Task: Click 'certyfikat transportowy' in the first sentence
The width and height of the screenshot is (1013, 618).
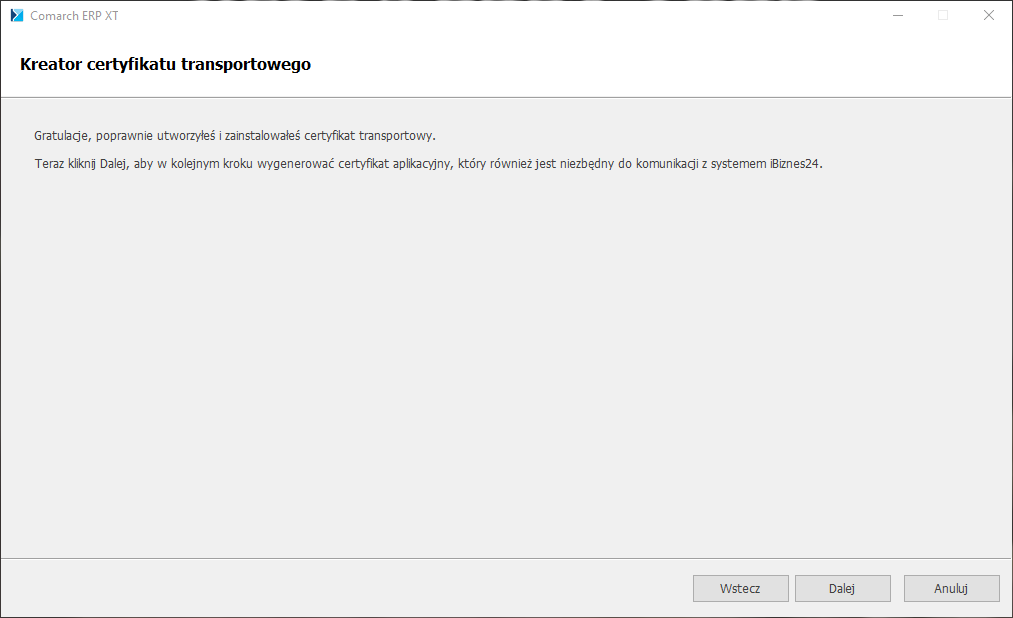Action: pyautogui.click(x=375, y=135)
